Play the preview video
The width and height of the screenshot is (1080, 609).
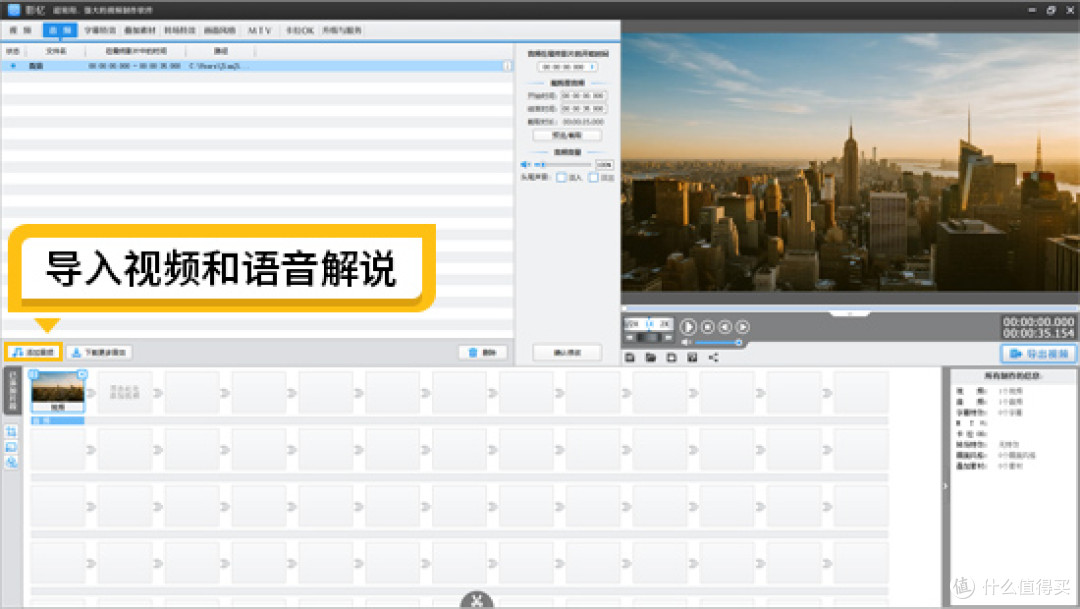[x=688, y=327]
